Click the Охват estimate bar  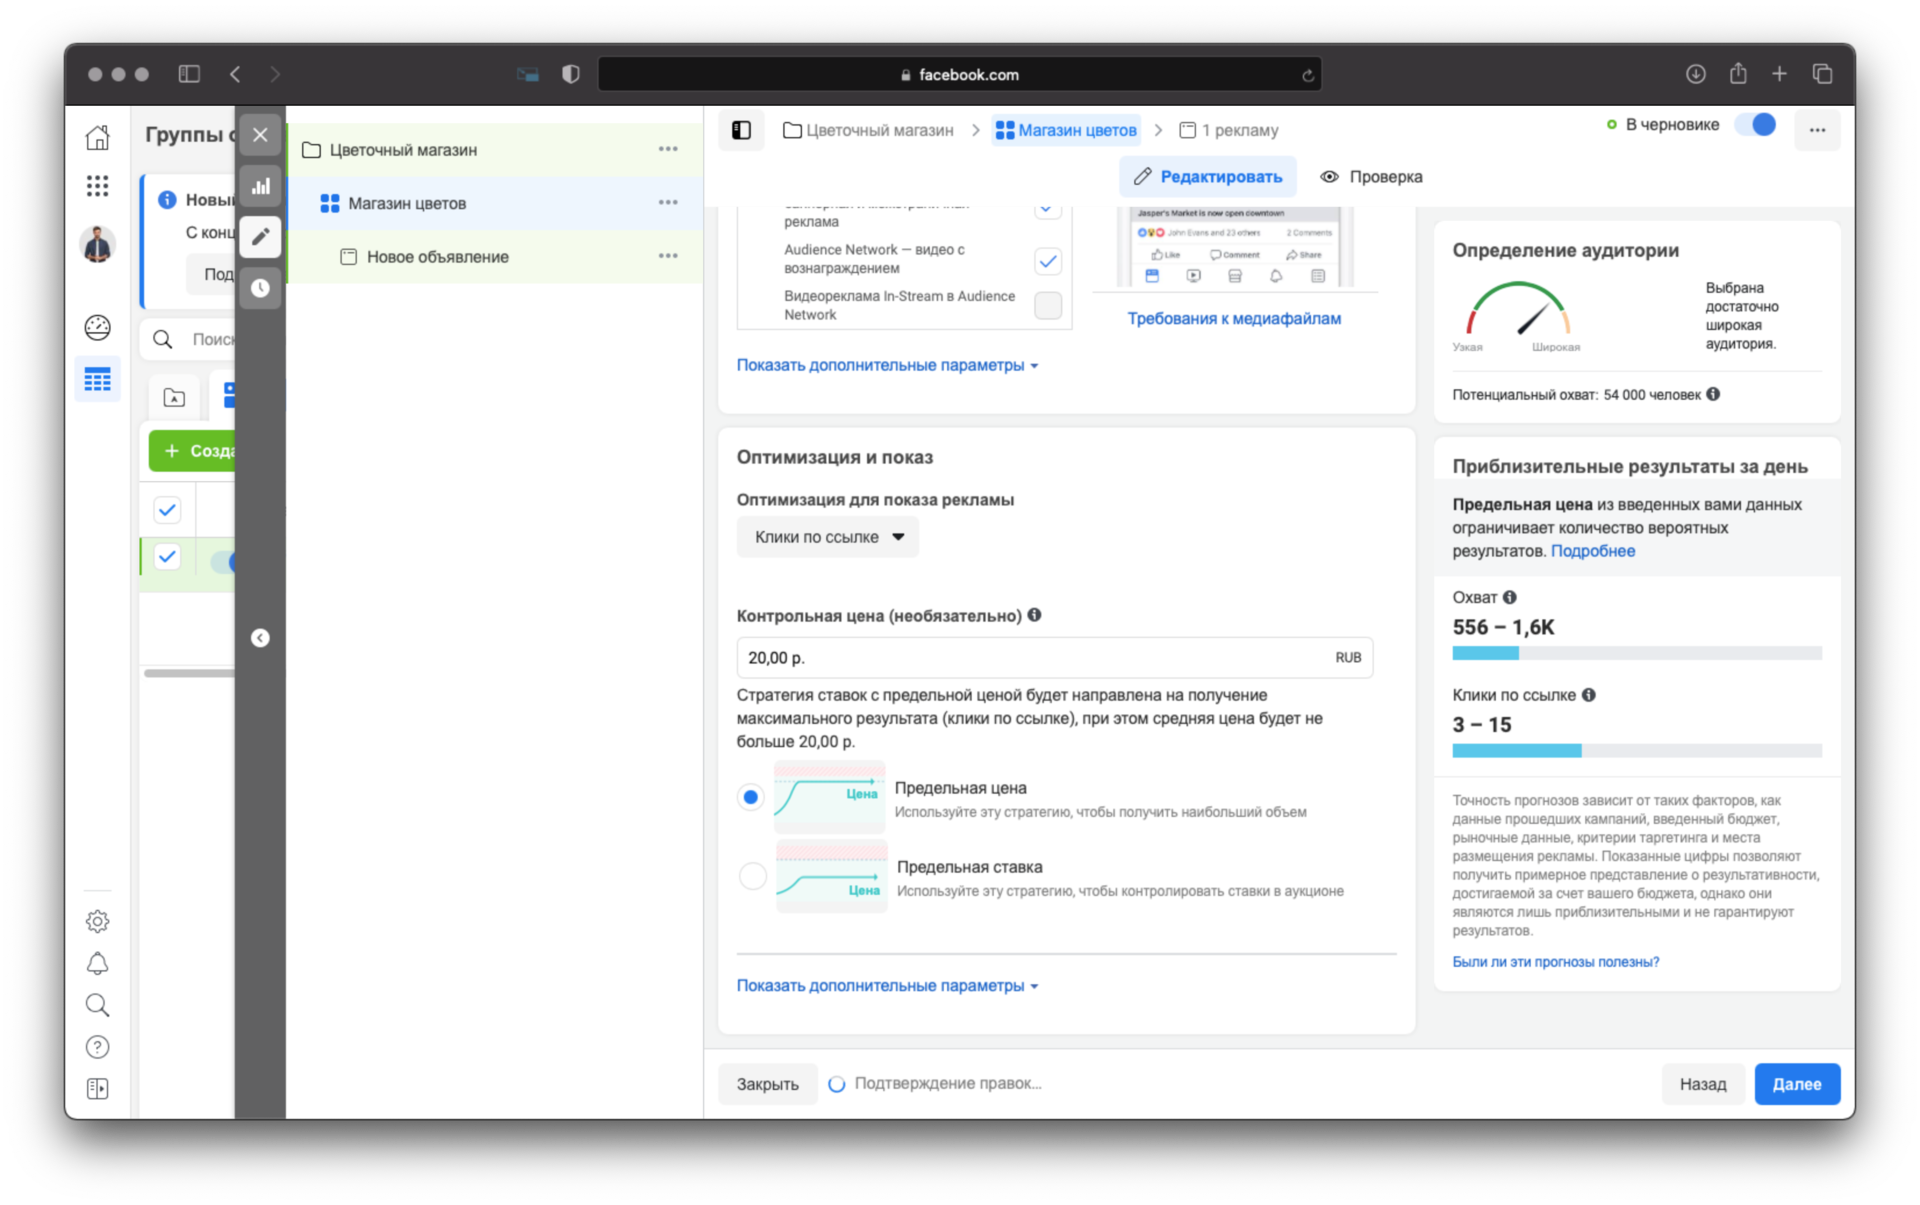click(1636, 653)
